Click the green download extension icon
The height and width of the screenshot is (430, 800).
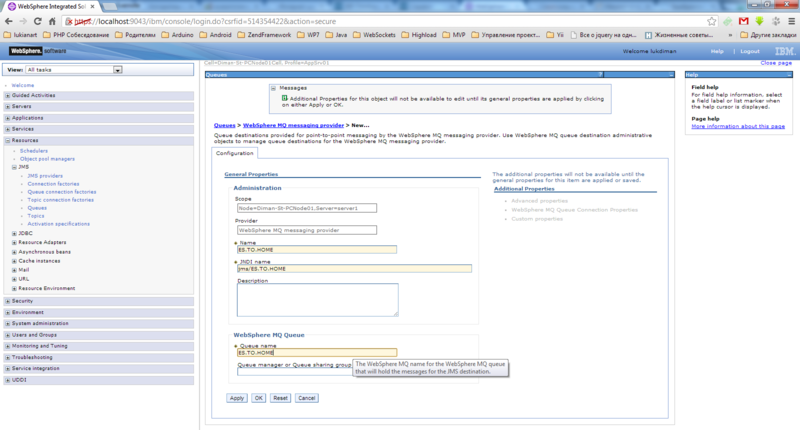[x=760, y=21]
